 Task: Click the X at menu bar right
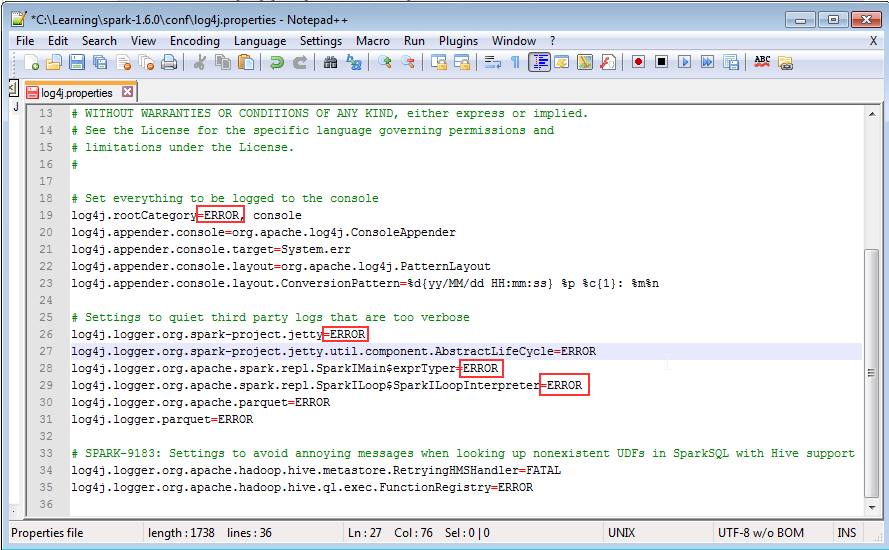(874, 41)
